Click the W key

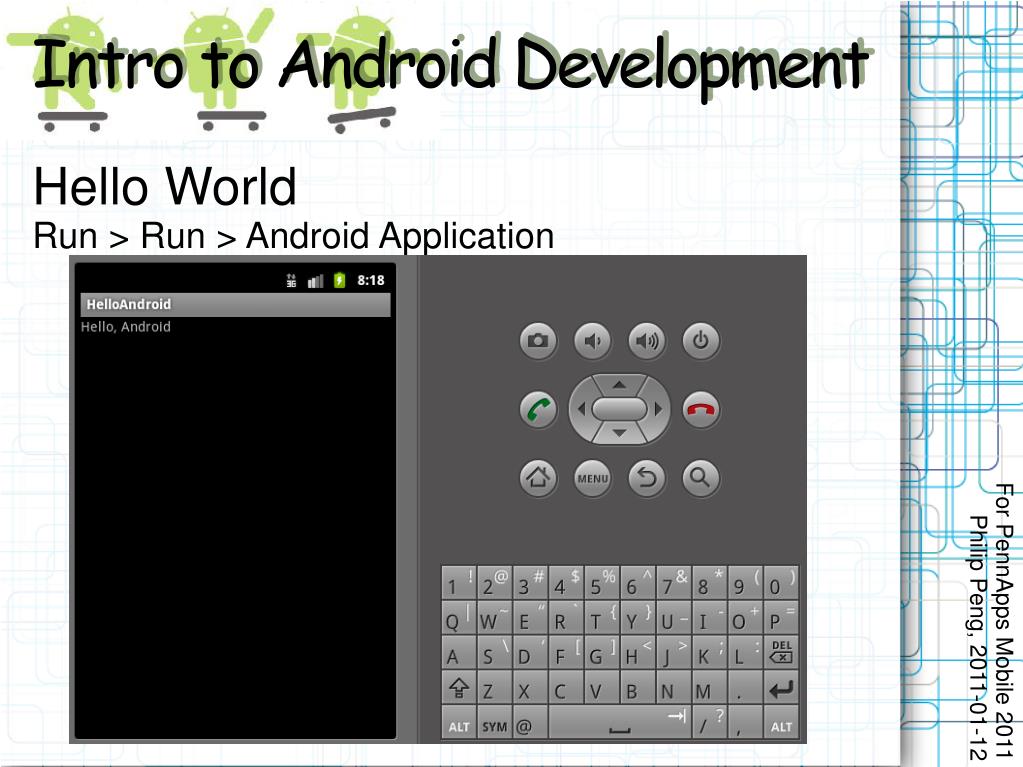point(494,618)
